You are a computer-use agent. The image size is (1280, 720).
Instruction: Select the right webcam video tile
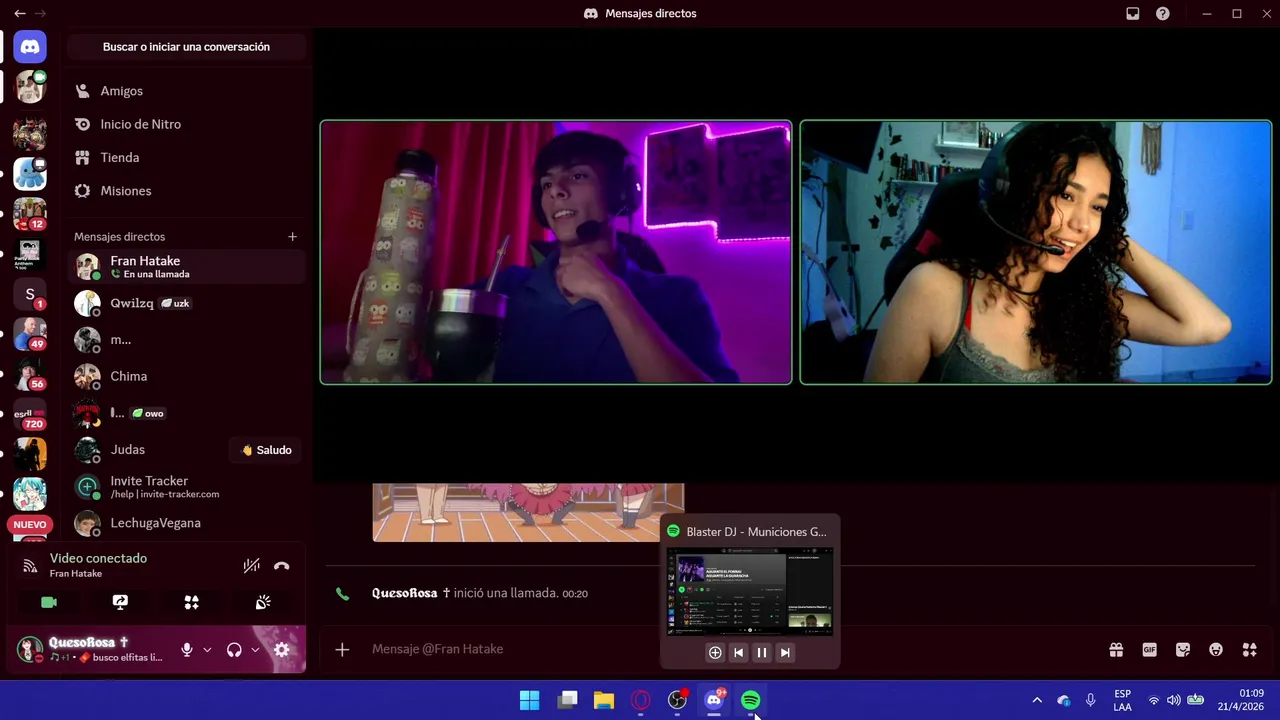pyautogui.click(x=1036, y=252)
